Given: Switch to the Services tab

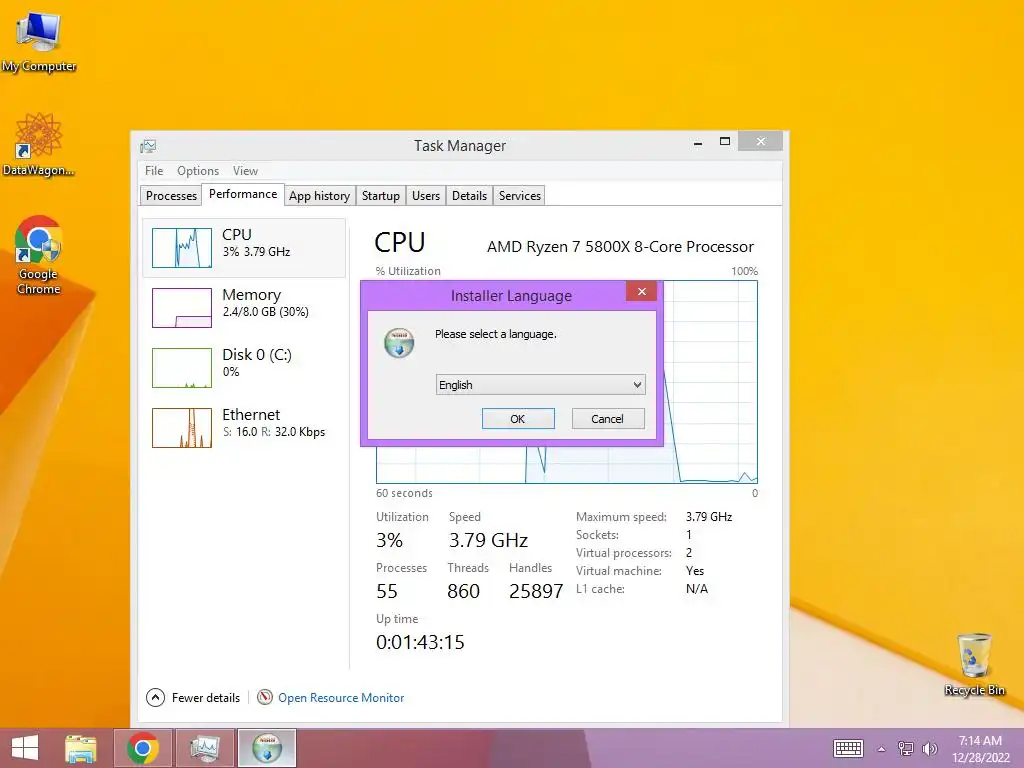Looking at the screenshot, I should [520, 195].
